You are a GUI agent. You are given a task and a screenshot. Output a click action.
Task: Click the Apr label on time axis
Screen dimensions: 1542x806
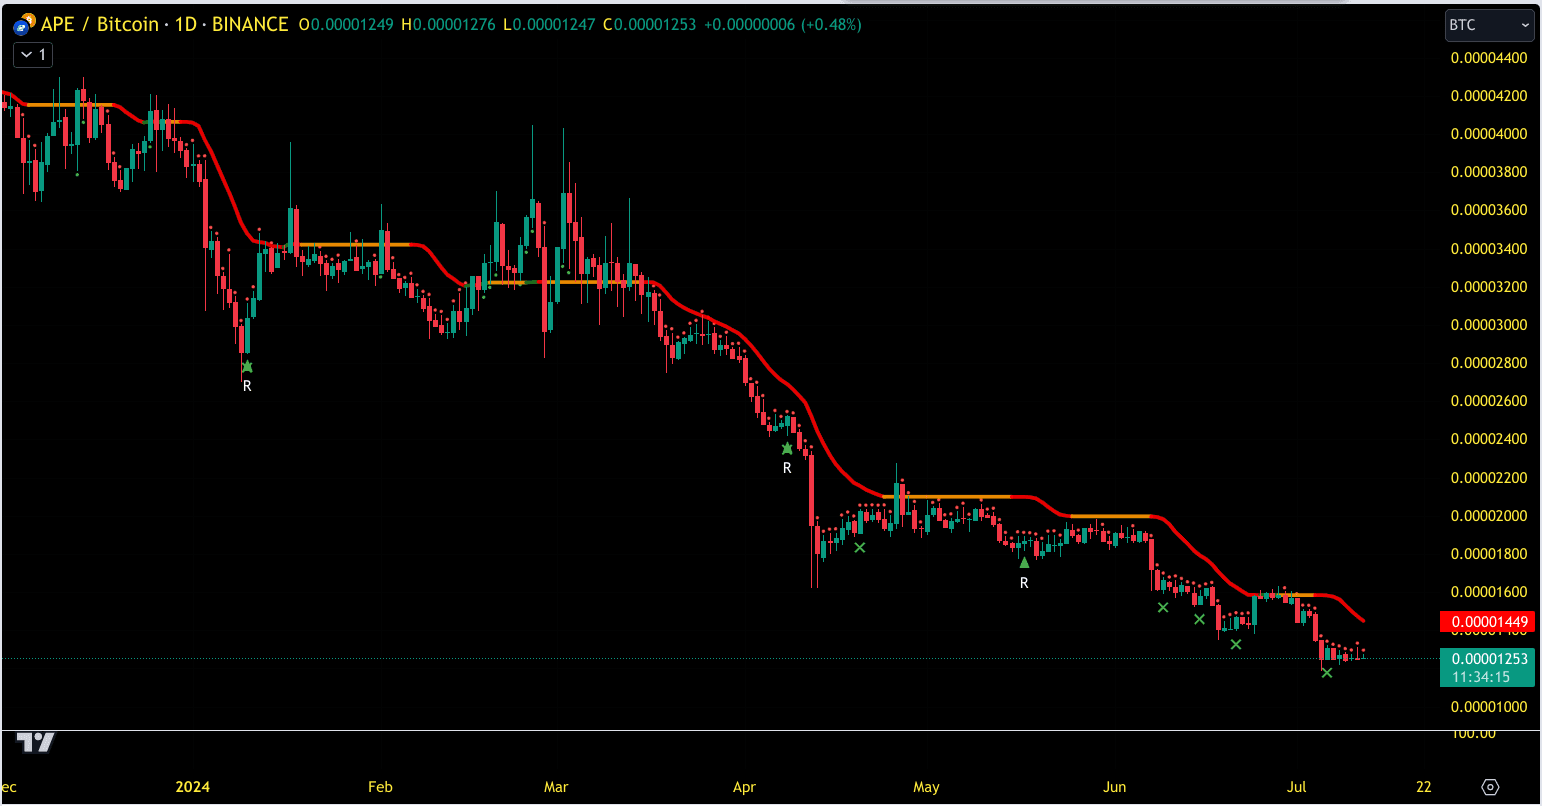coord(744,787)
